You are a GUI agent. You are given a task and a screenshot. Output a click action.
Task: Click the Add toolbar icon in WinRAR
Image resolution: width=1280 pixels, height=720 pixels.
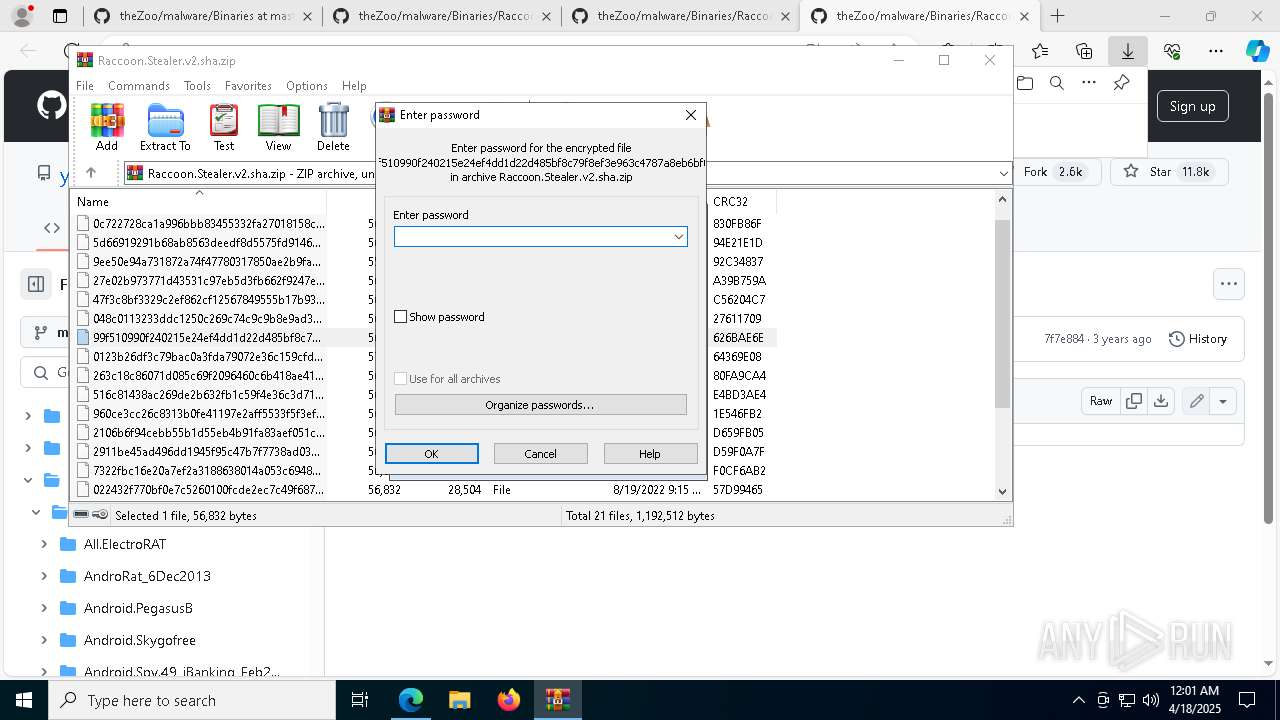107,127
